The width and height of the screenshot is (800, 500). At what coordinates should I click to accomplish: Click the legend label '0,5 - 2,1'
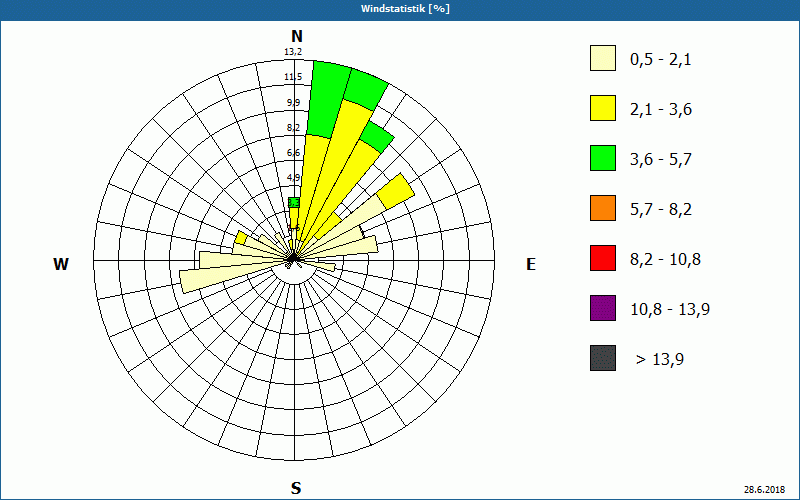661,60
